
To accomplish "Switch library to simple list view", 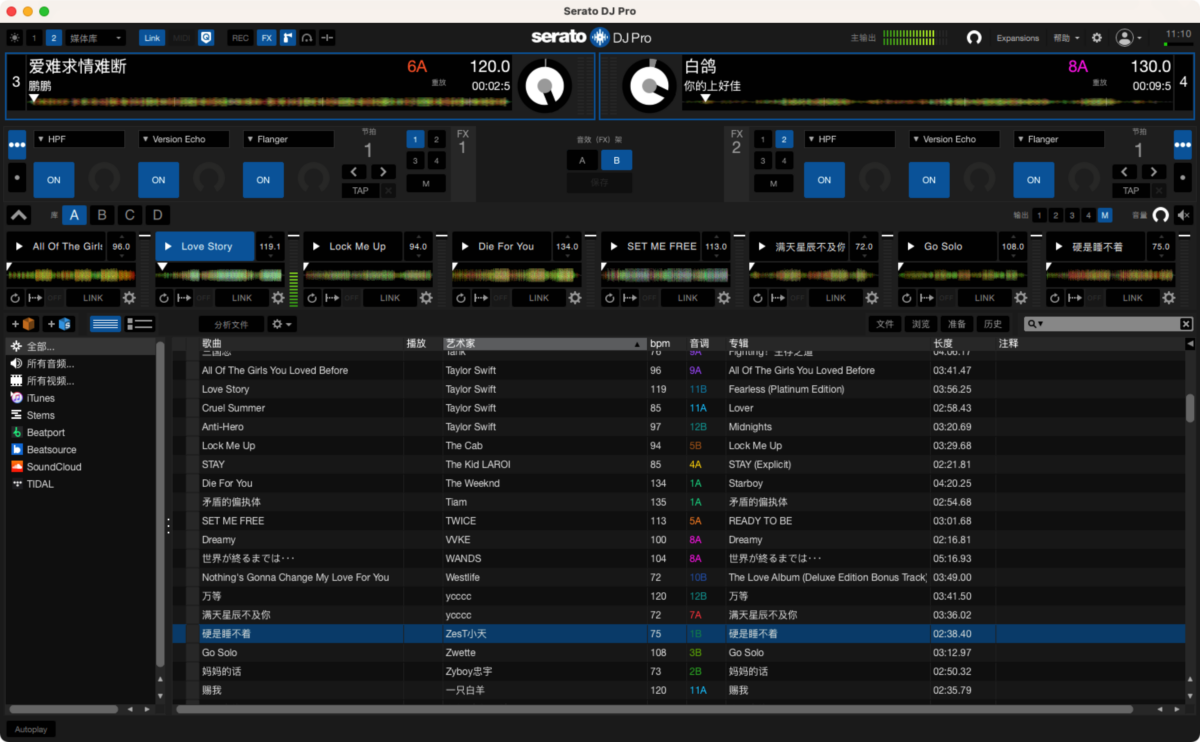I will point(105,324).
